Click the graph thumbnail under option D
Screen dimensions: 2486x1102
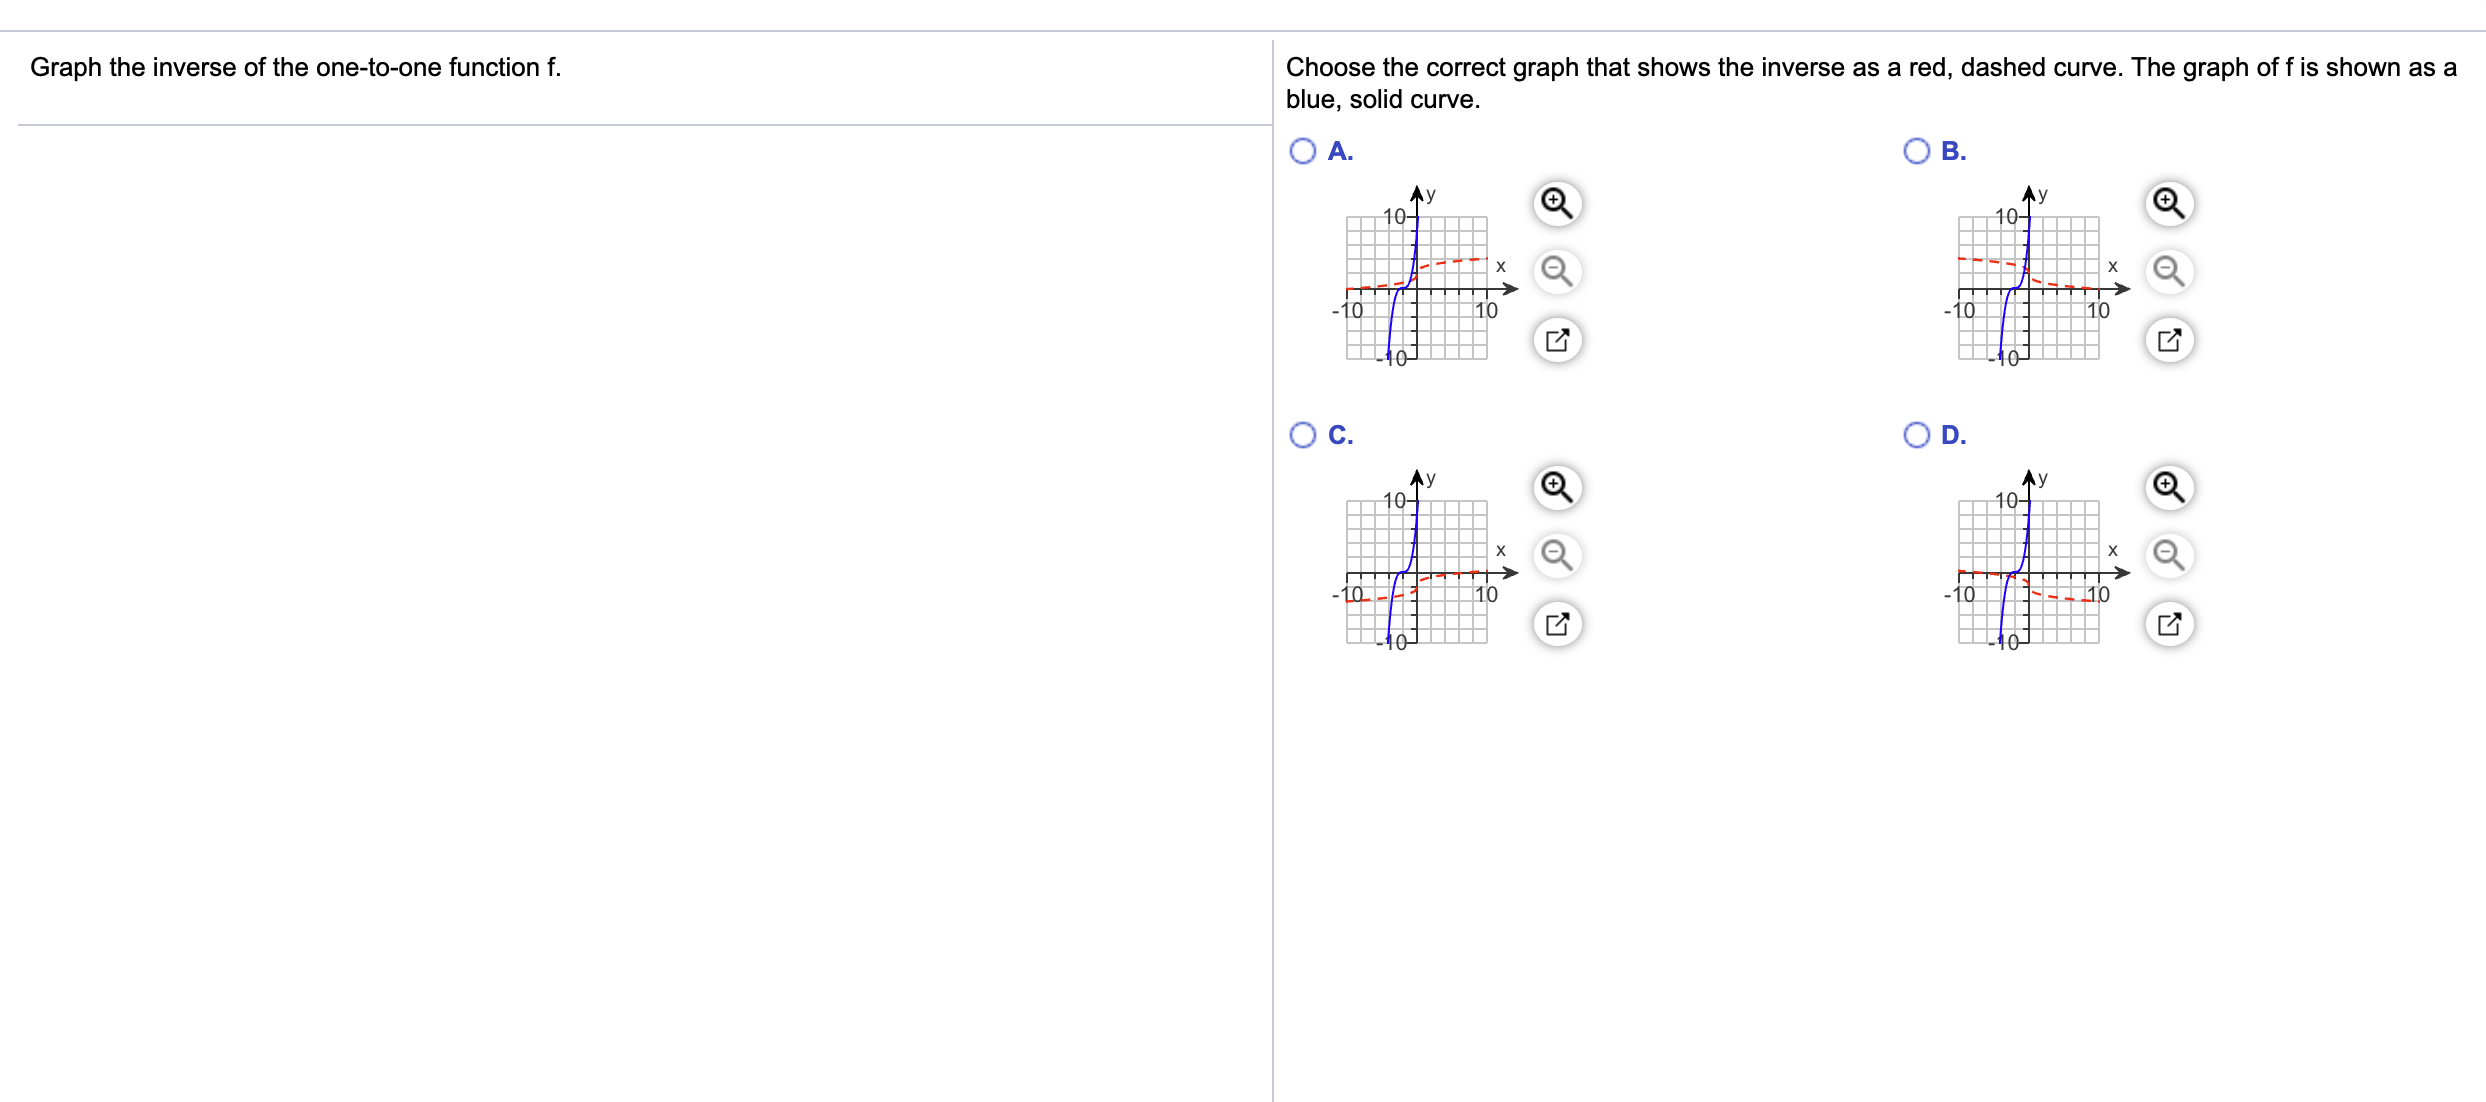coord(2029,570)
